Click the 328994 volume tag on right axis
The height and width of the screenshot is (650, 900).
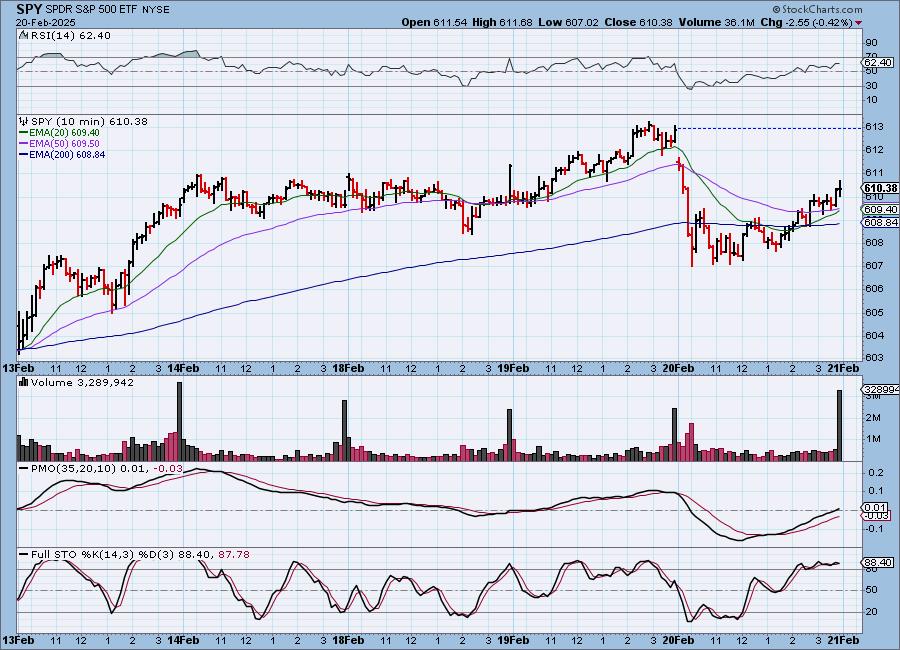click(x=880, y=390)
